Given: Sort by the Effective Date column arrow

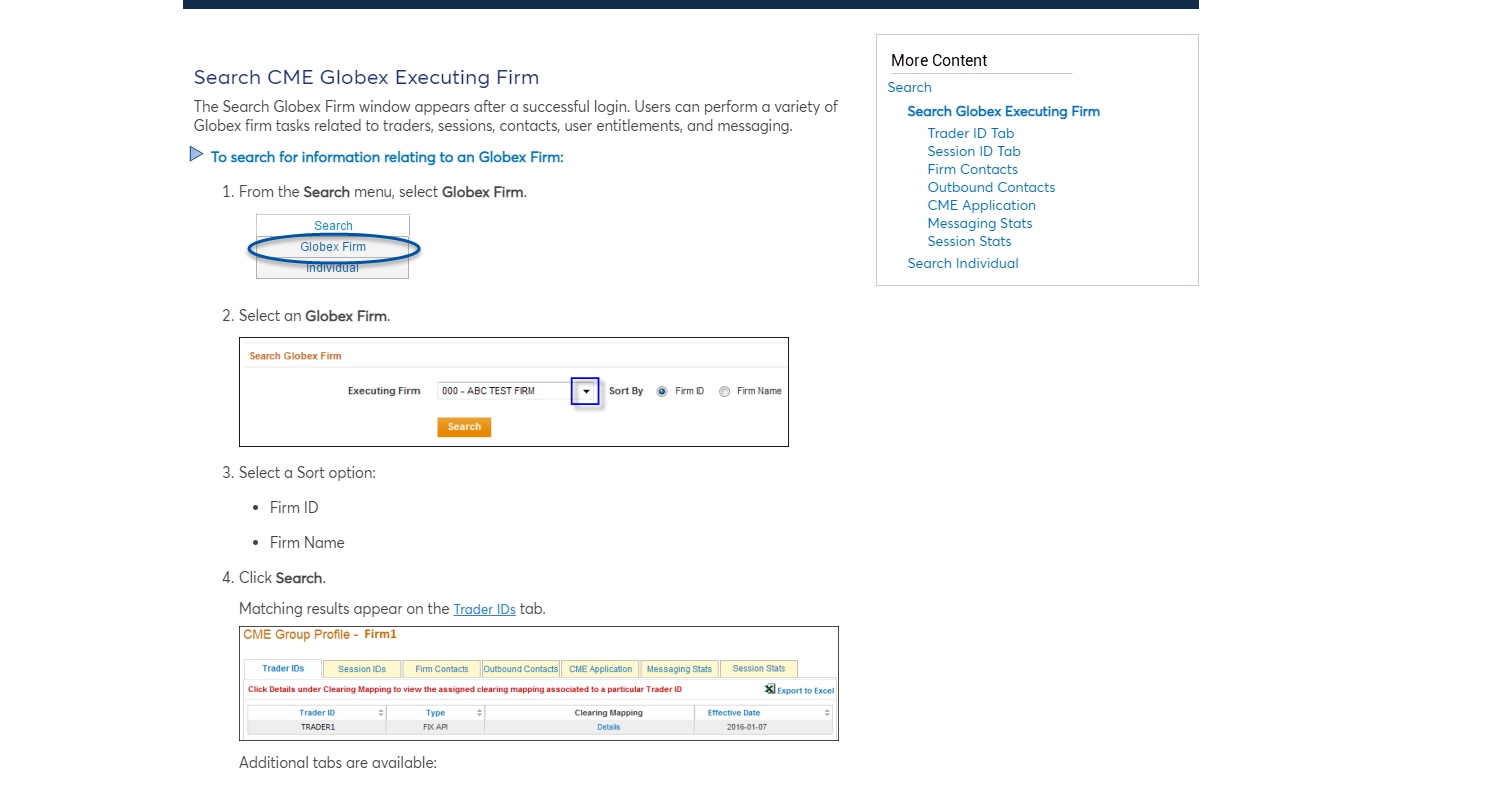Looking at the screenshot, I should (x=828, y=713).
